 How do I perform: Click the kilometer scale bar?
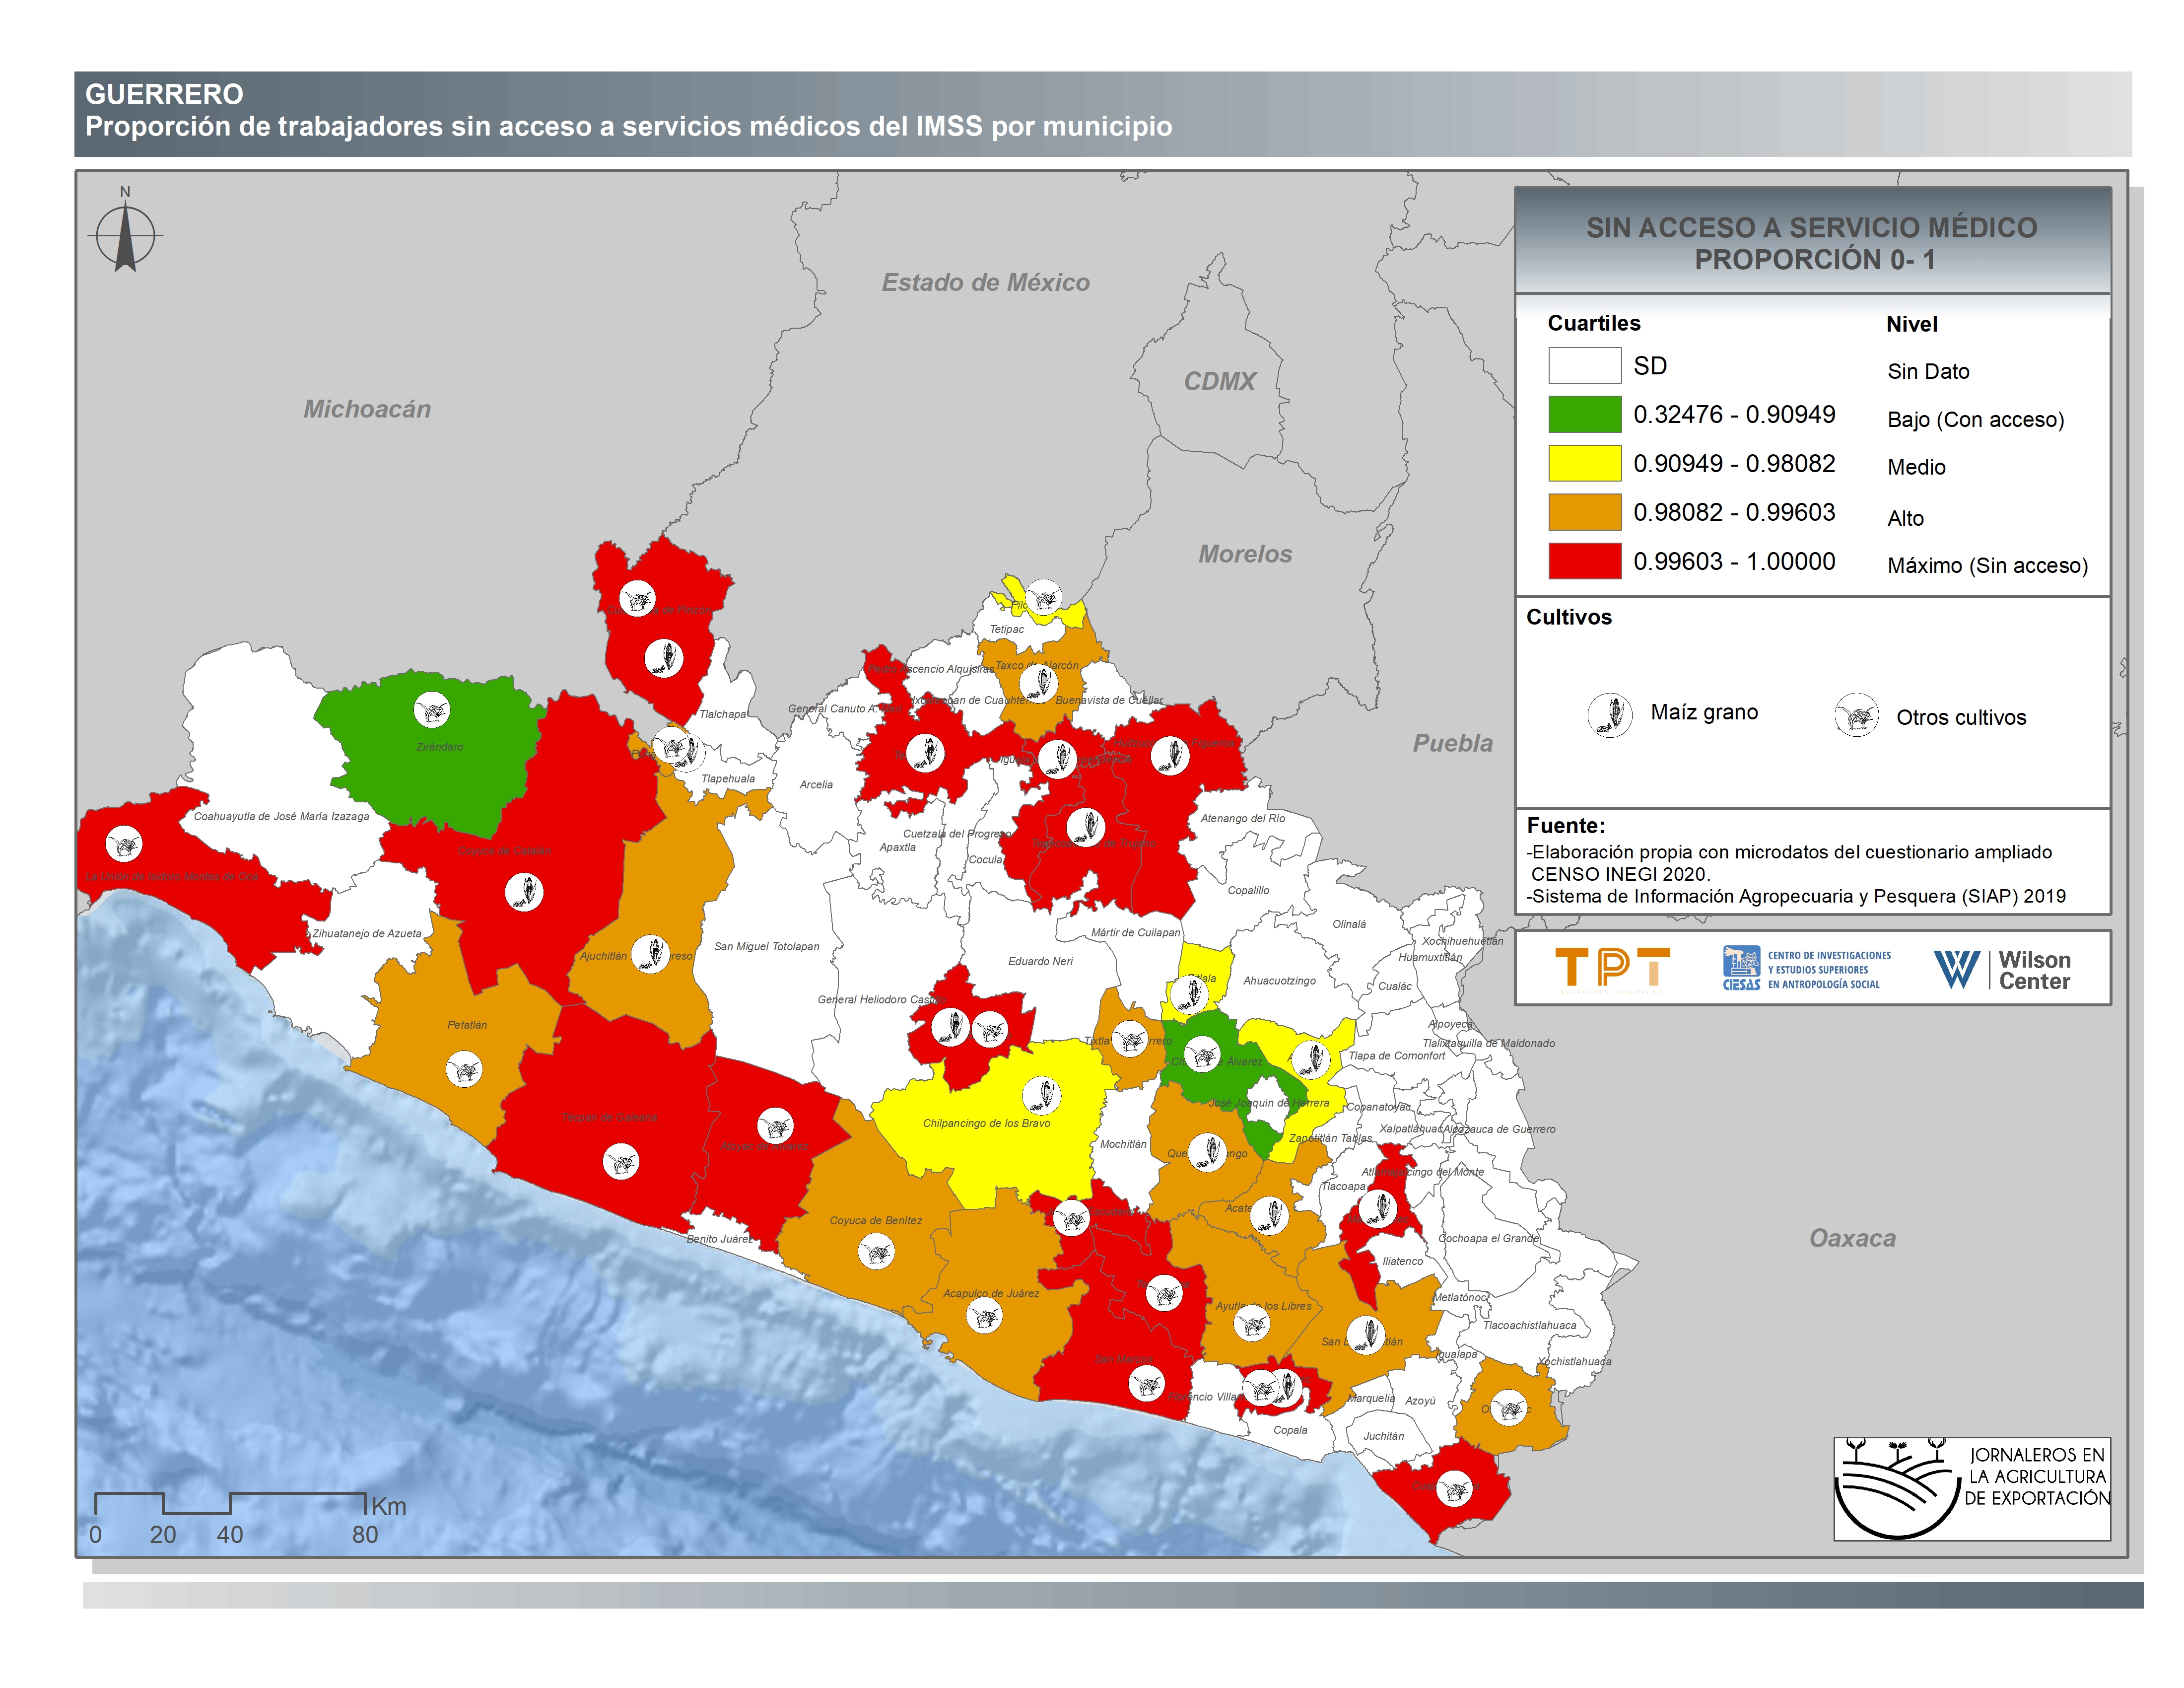[230, 1504]
